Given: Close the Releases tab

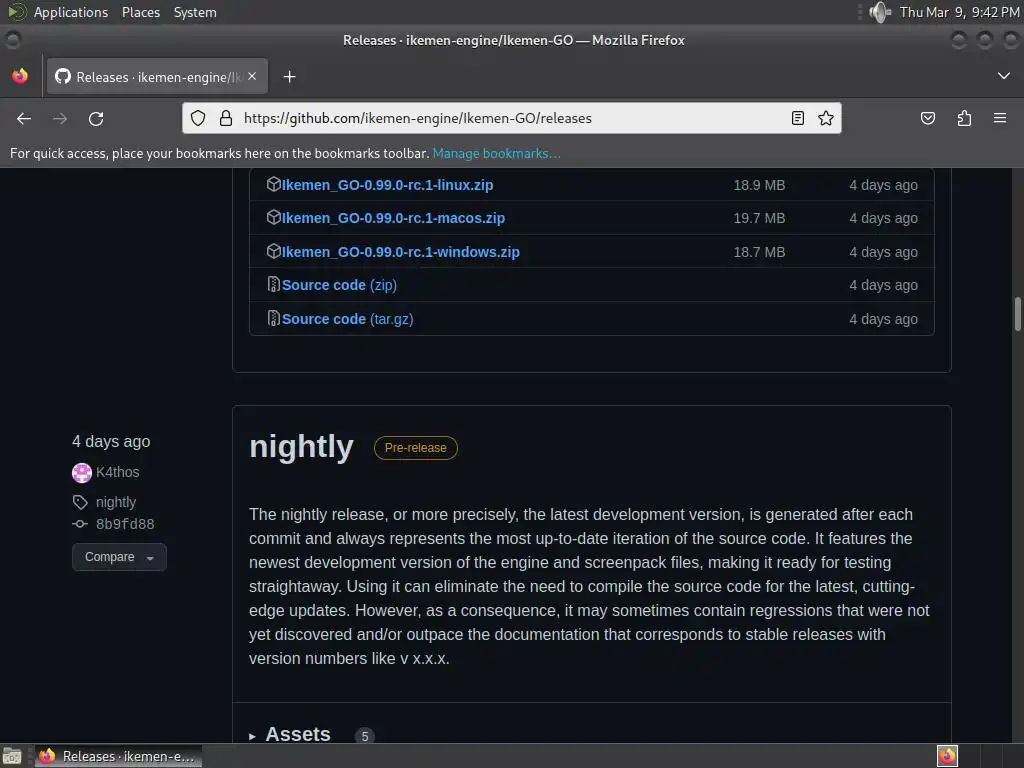Looking at the screenshot, I should [252, 76].
